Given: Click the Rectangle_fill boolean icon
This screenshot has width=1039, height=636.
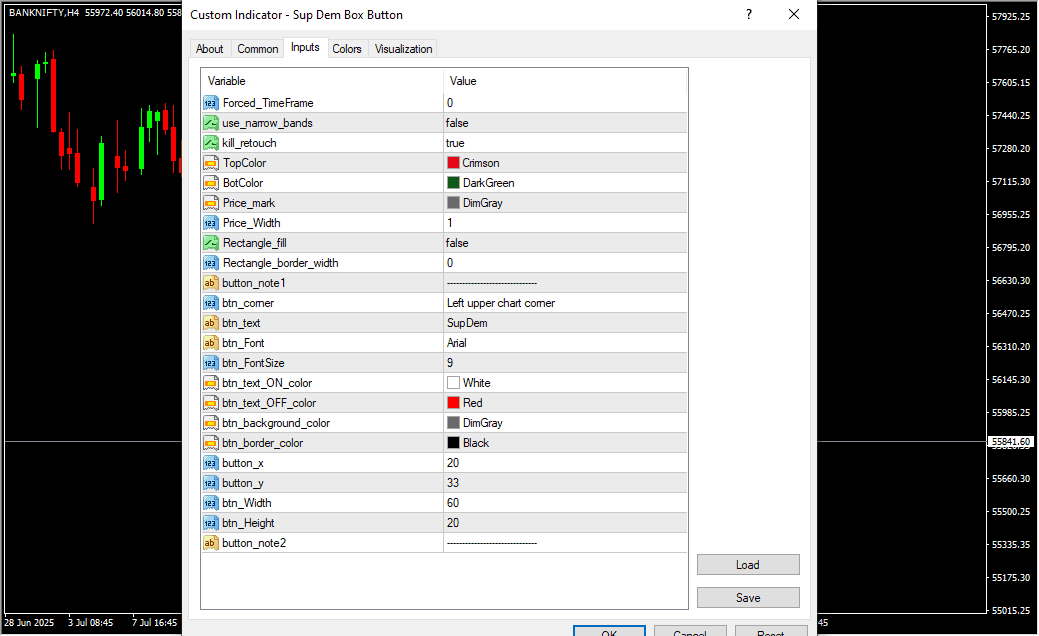Looking at the screenshot, I should point(211,243).
